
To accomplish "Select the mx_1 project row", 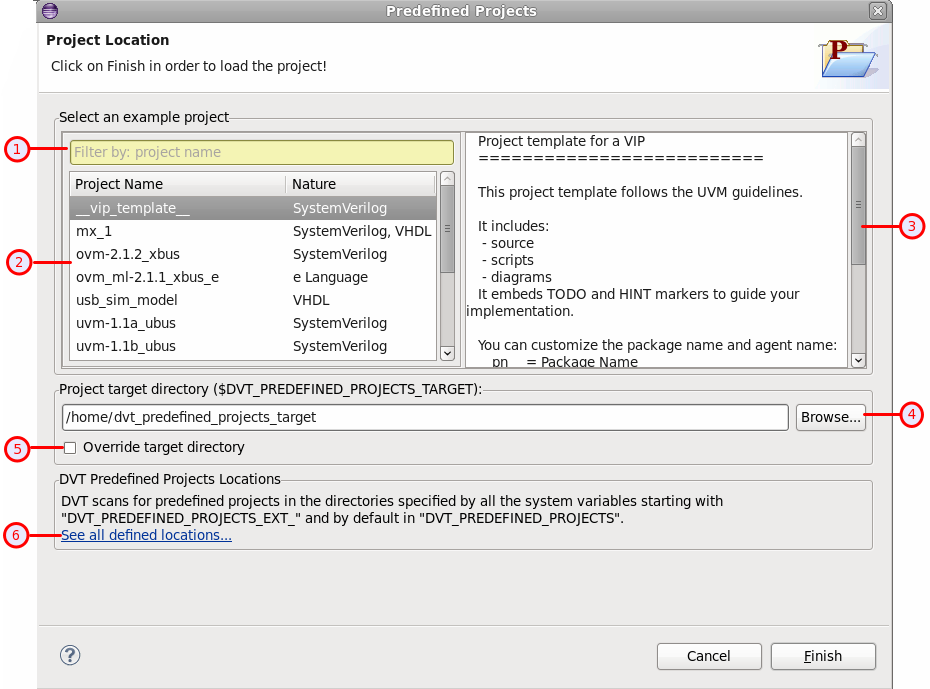I will pyautogui.click(x=94, y=231).
